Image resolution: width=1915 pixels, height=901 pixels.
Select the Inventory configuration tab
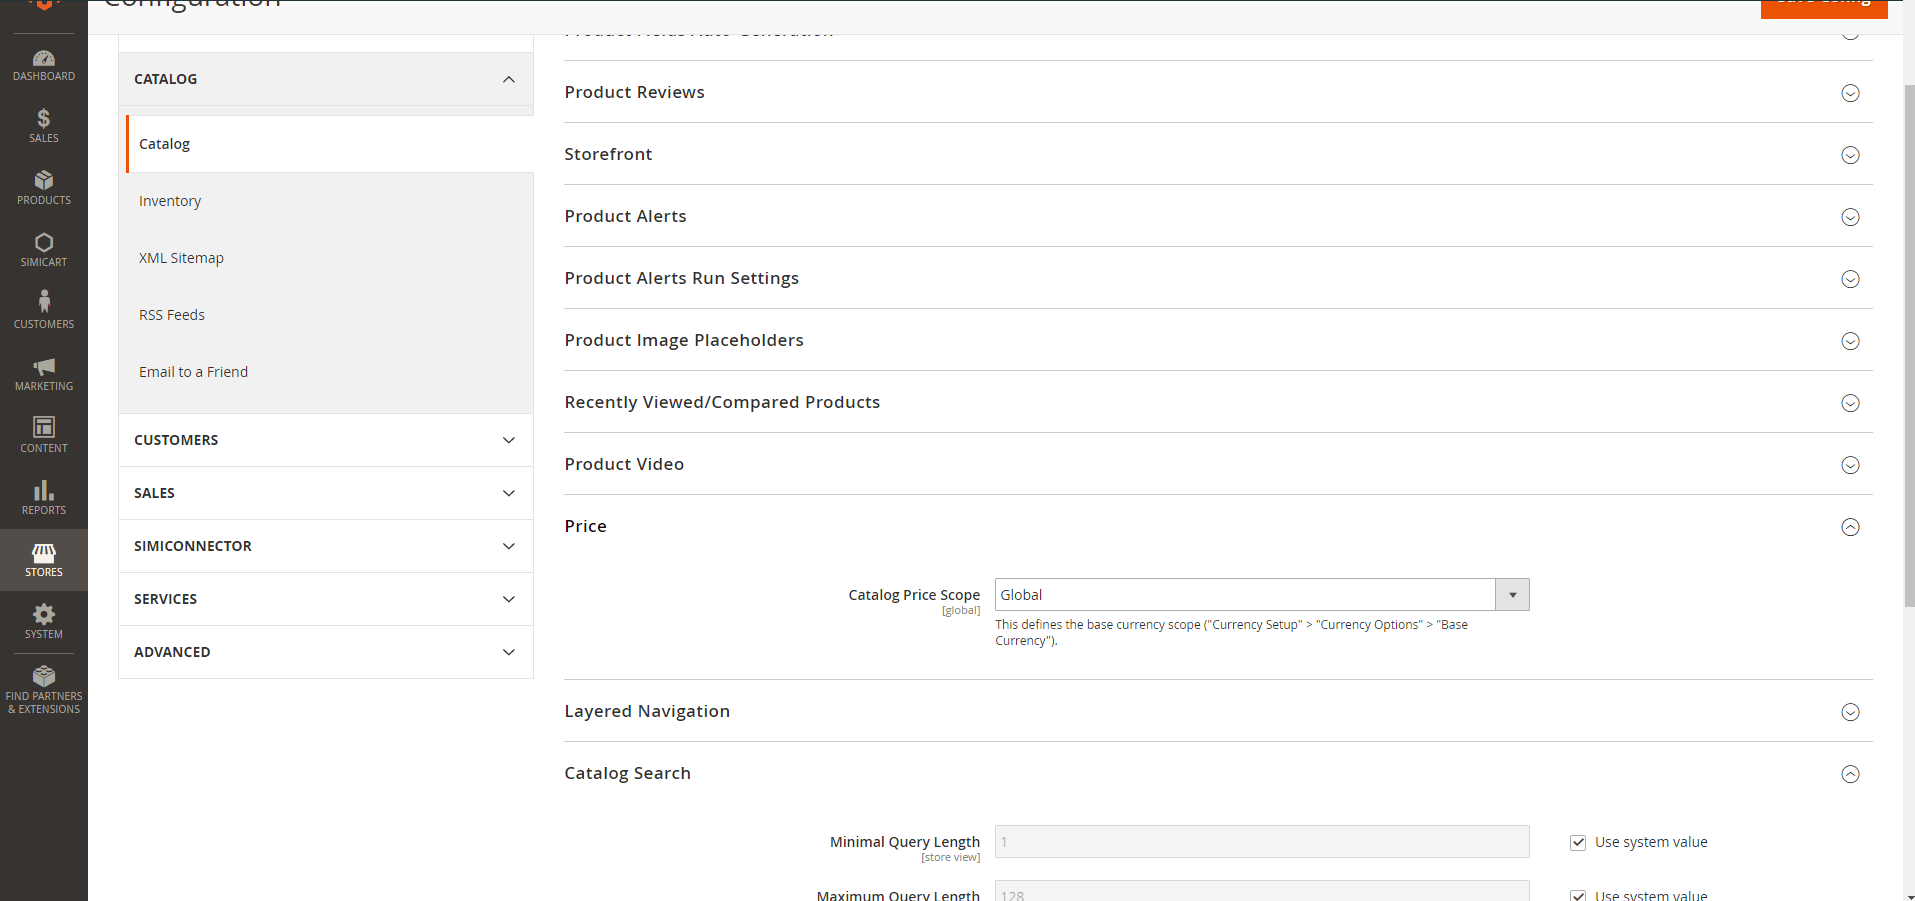click(330, 201)
